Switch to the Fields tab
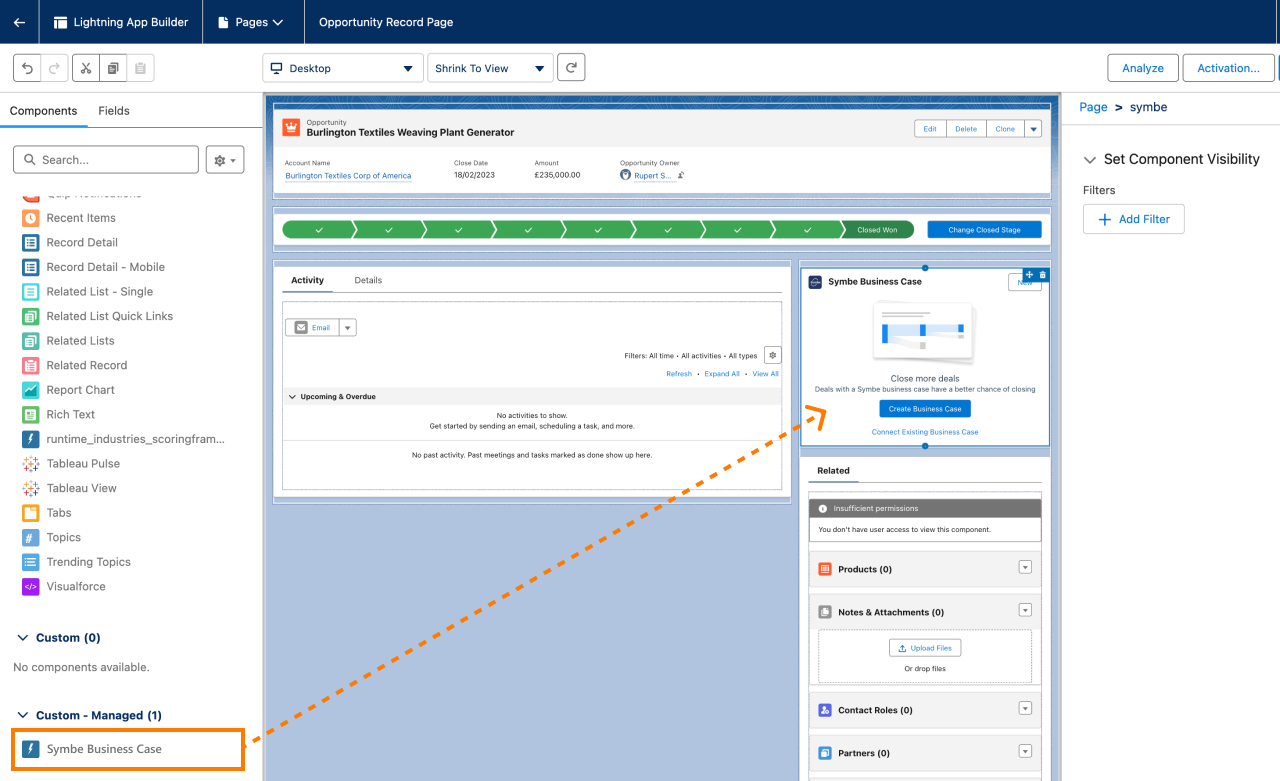Image resolution: width=1280 pixels, height=781 pixels. pos(114,111)
